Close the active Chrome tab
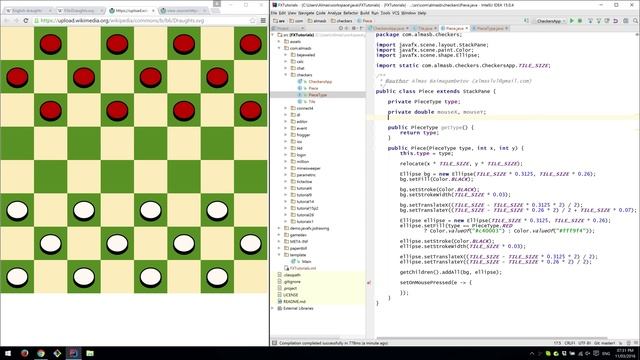The height and width of the screenshot is (360, 640). pos(153,10)
